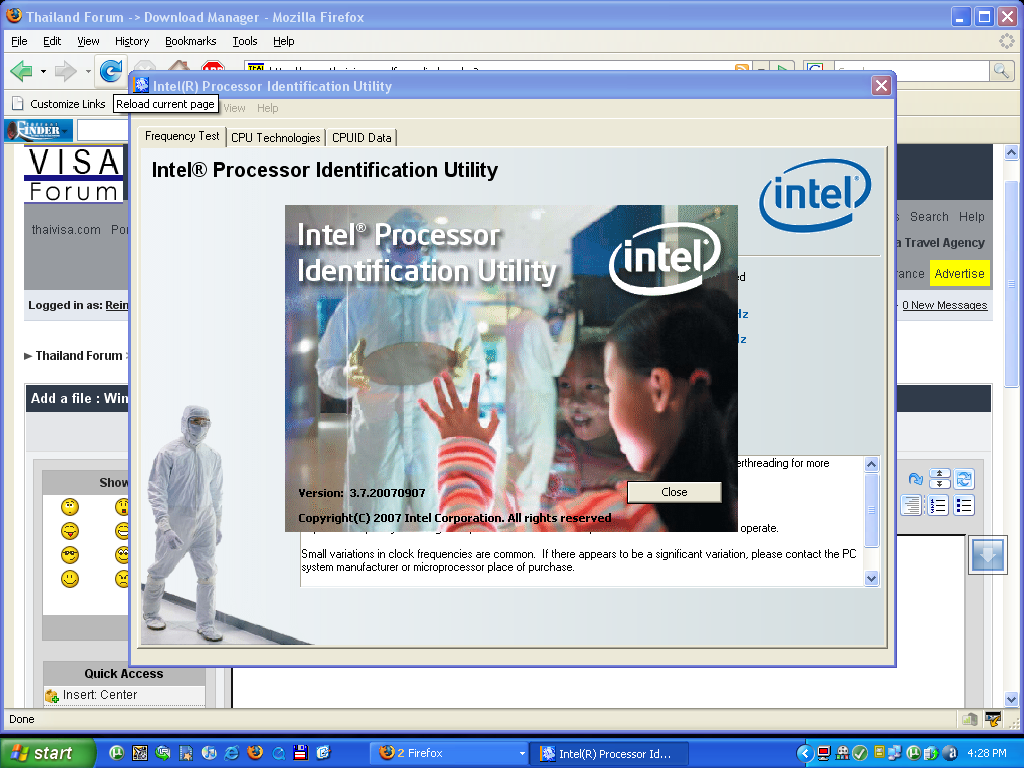Click the Firefox Back arrow button
Screen dimensions: 1024x768
22,71
